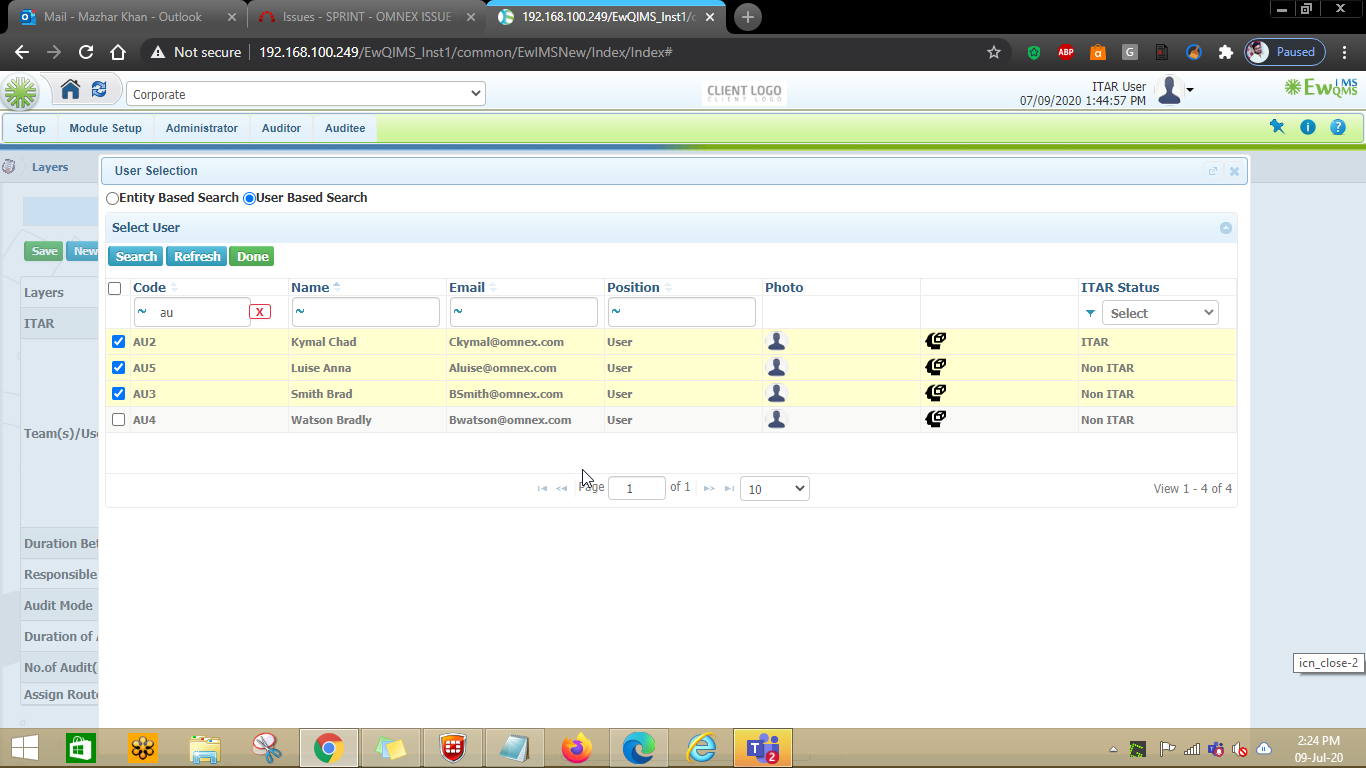Viewport: 1366px width, 768px height.
Task: Open the Auditee menu
Action: [x=345, y=128]
